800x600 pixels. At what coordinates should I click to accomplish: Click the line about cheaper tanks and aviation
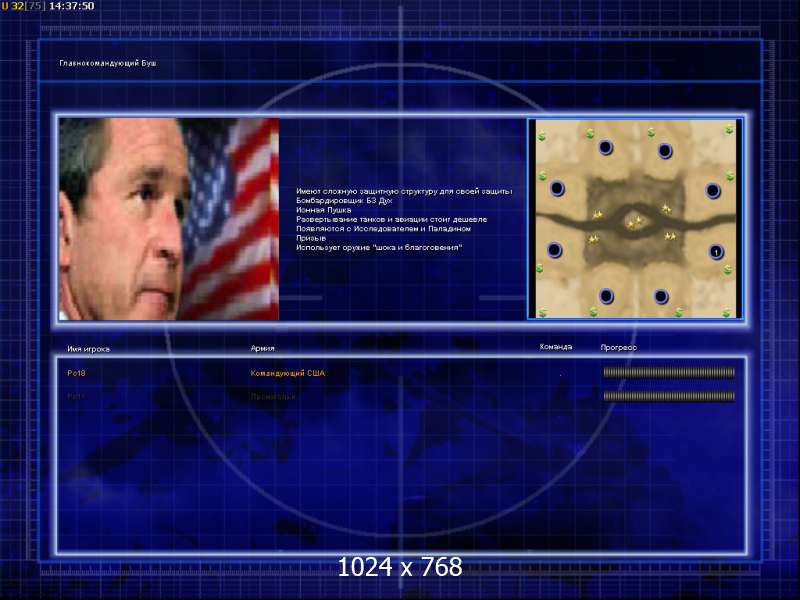click(391, 219)
